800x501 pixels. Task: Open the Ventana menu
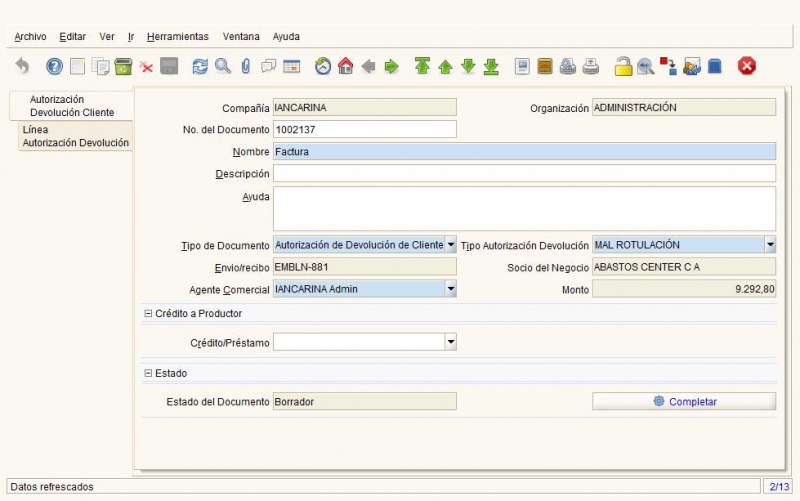241,37
